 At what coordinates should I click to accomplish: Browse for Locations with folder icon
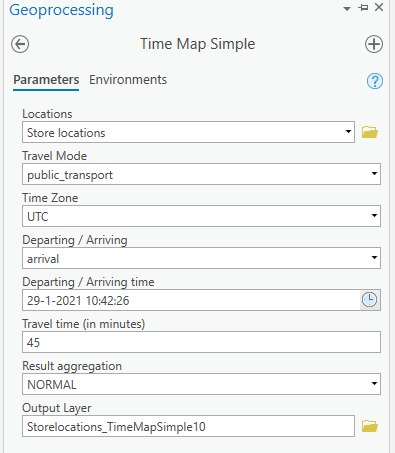[x=370, y=132]
